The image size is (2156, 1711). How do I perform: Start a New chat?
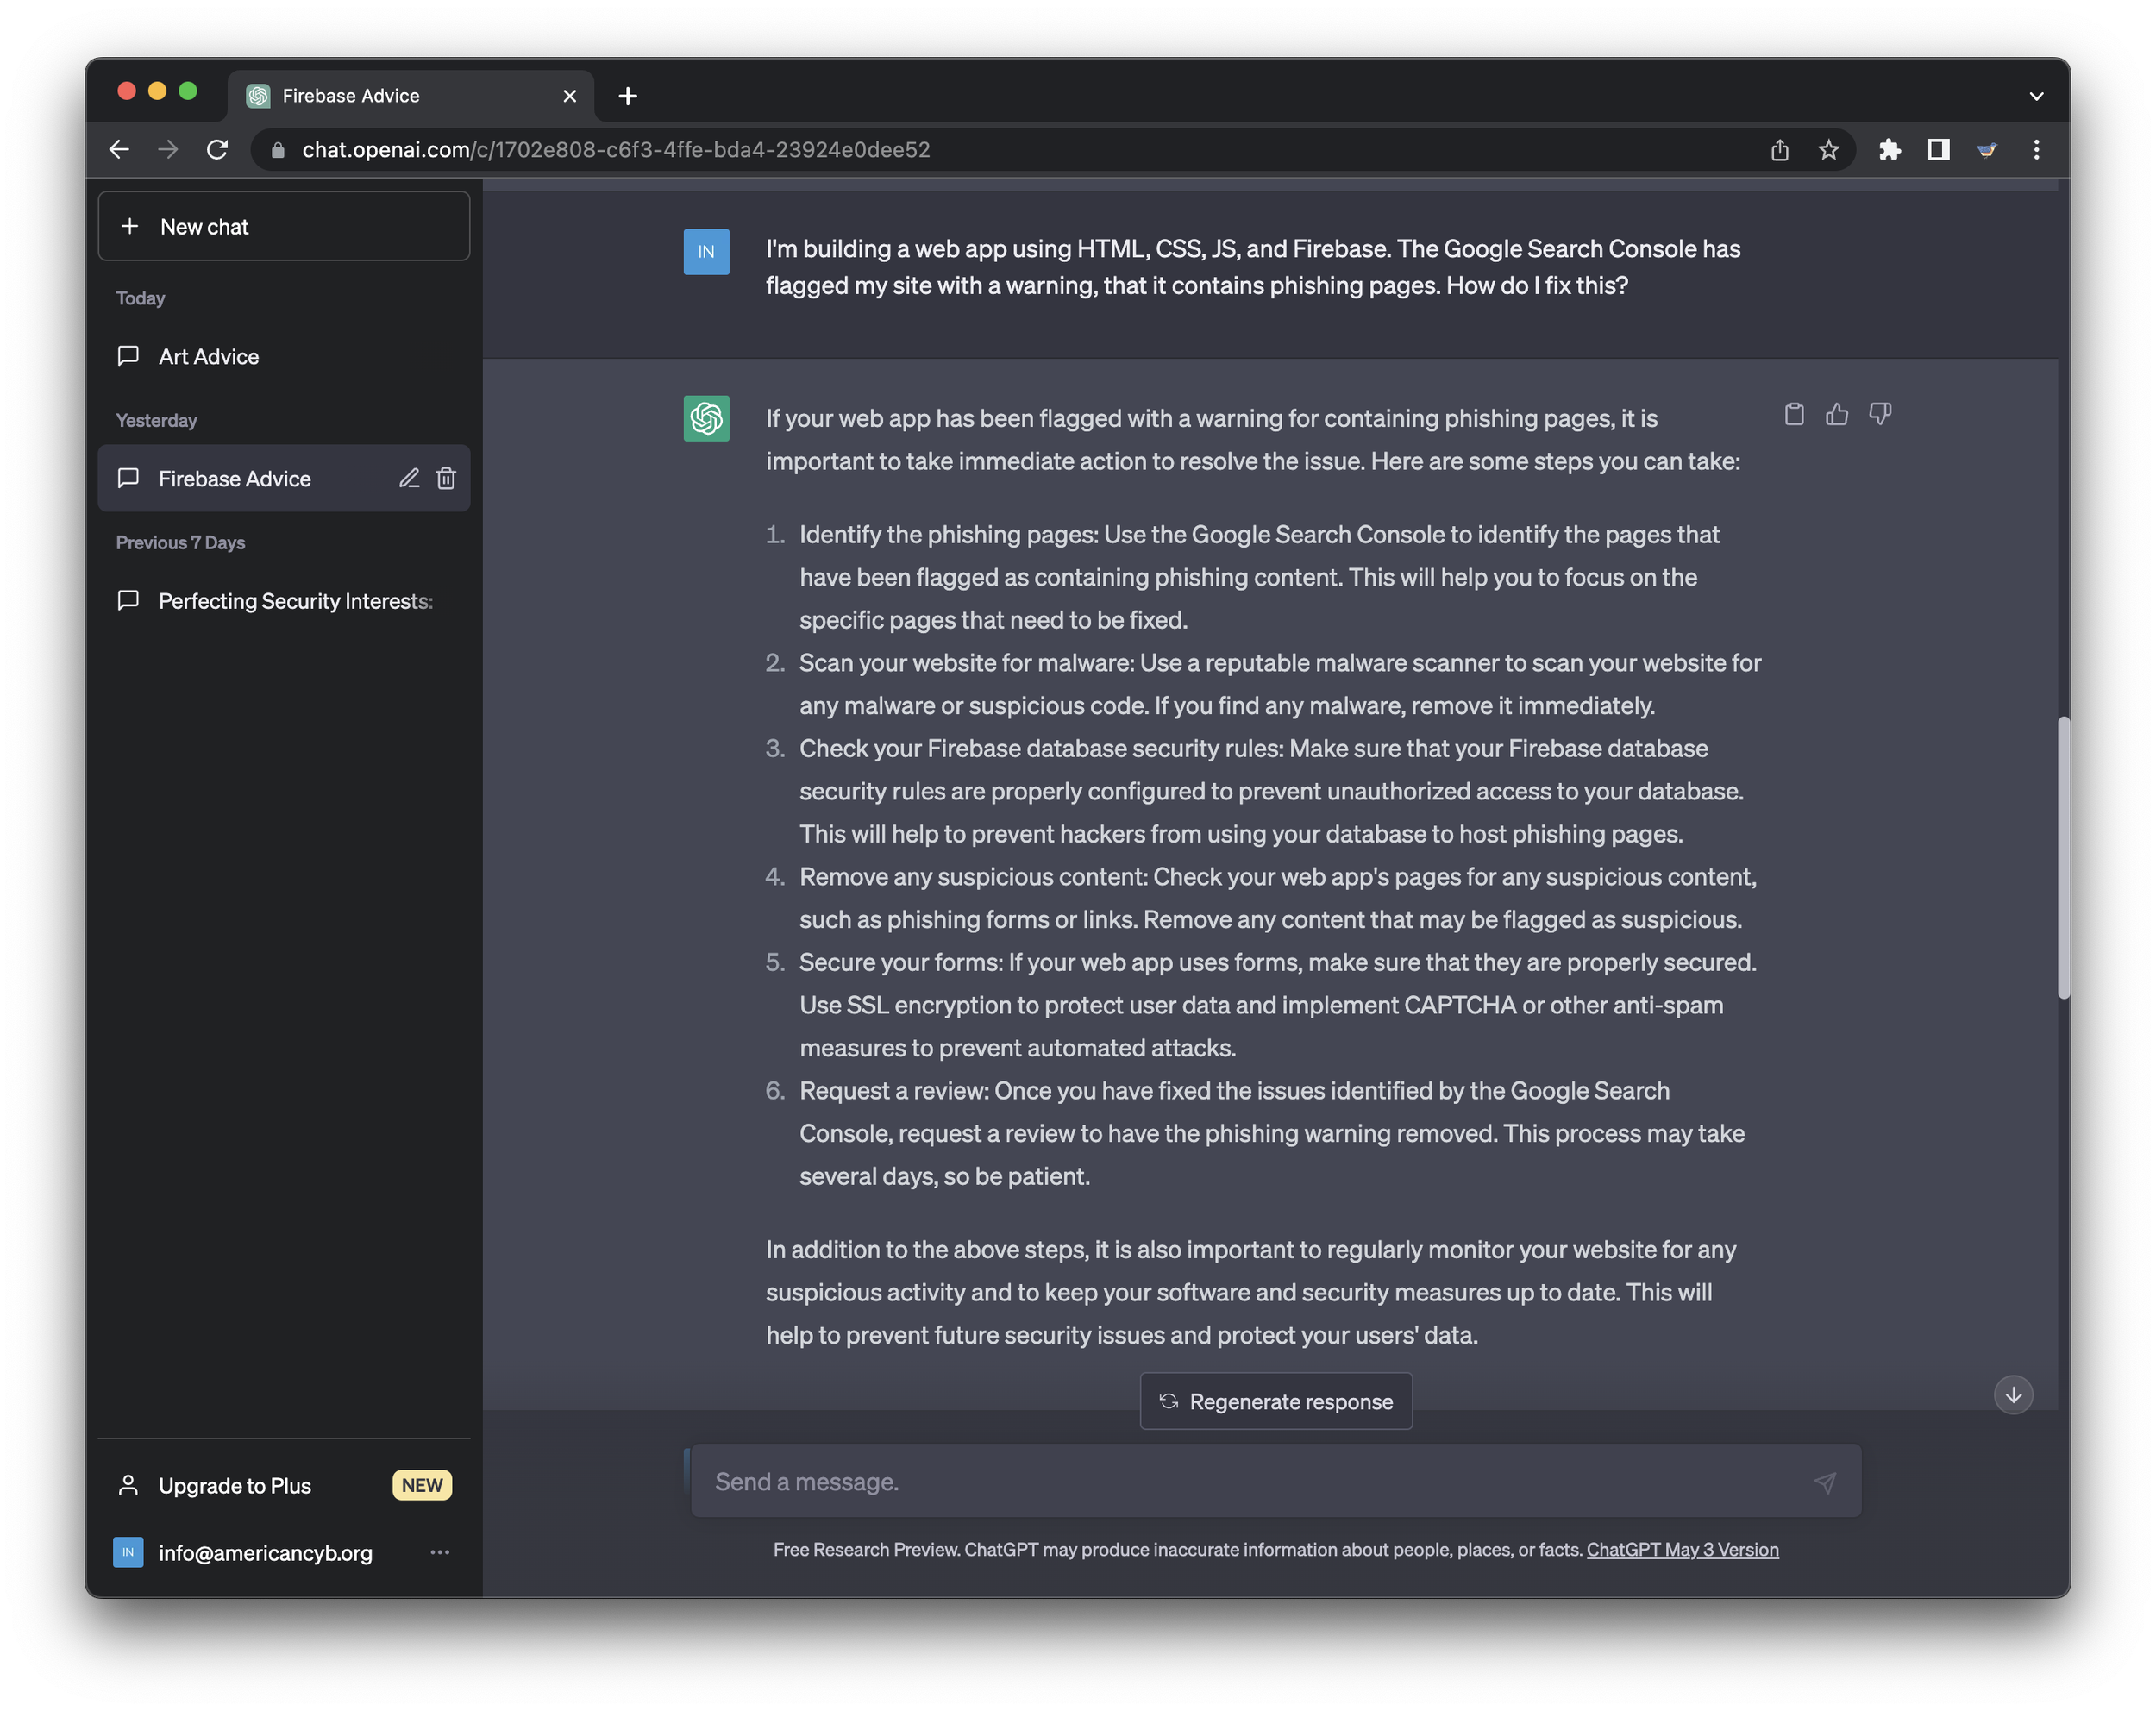(284, 227)
